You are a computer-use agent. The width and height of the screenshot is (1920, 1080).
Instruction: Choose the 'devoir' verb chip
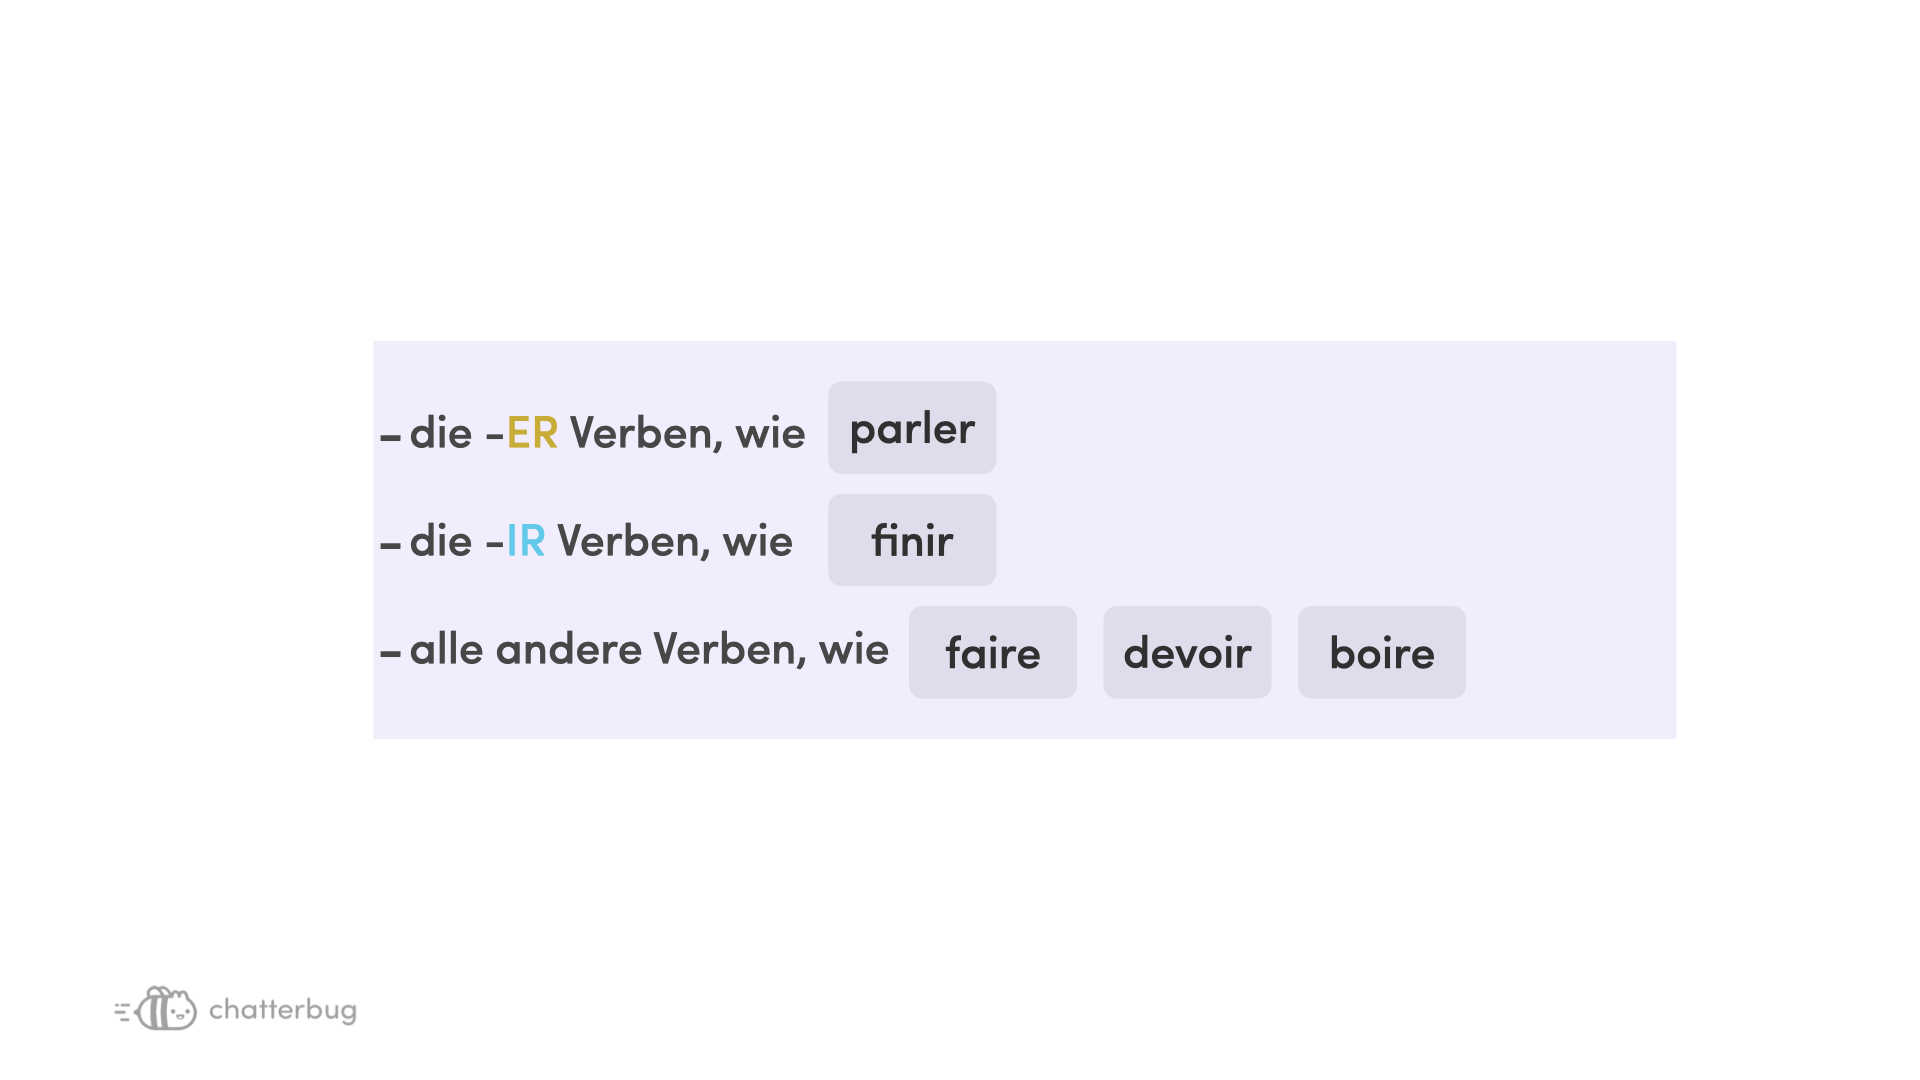(x=1187, y=652)
